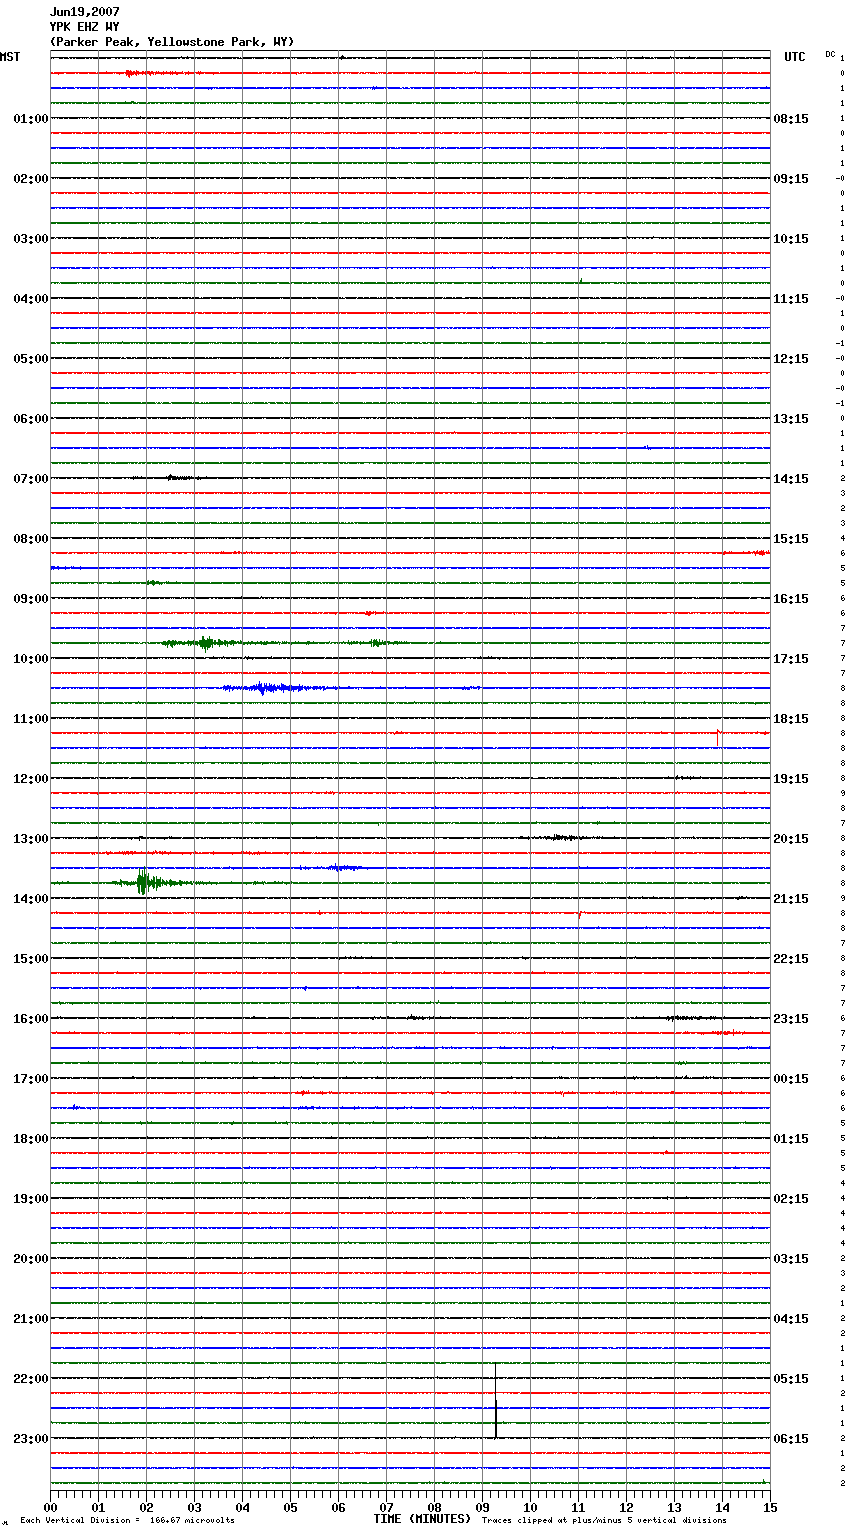Select the 18:00 MST row label
Viewport: 850px width, 1534px height.
pyautogui.click(x=31, y=1139)
